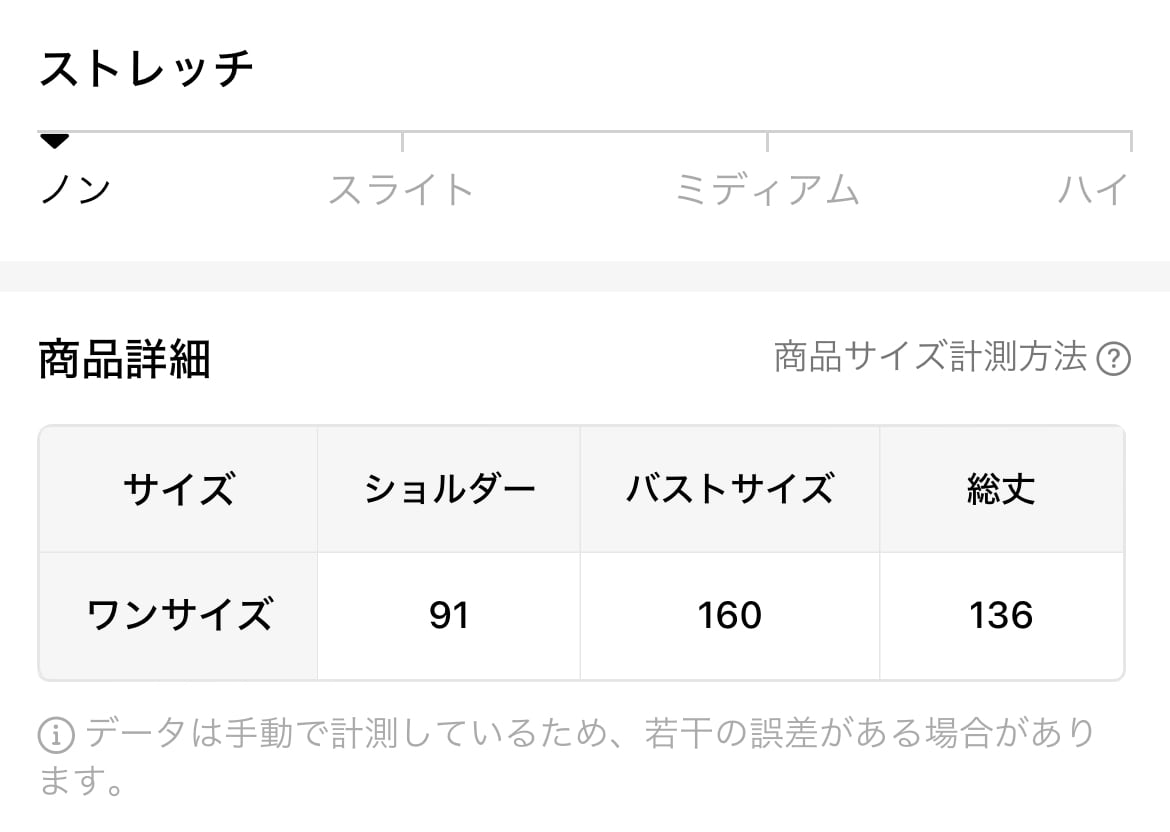Click the question mark help icon
Viewport: 1170px width, 832px height.
1113,358
